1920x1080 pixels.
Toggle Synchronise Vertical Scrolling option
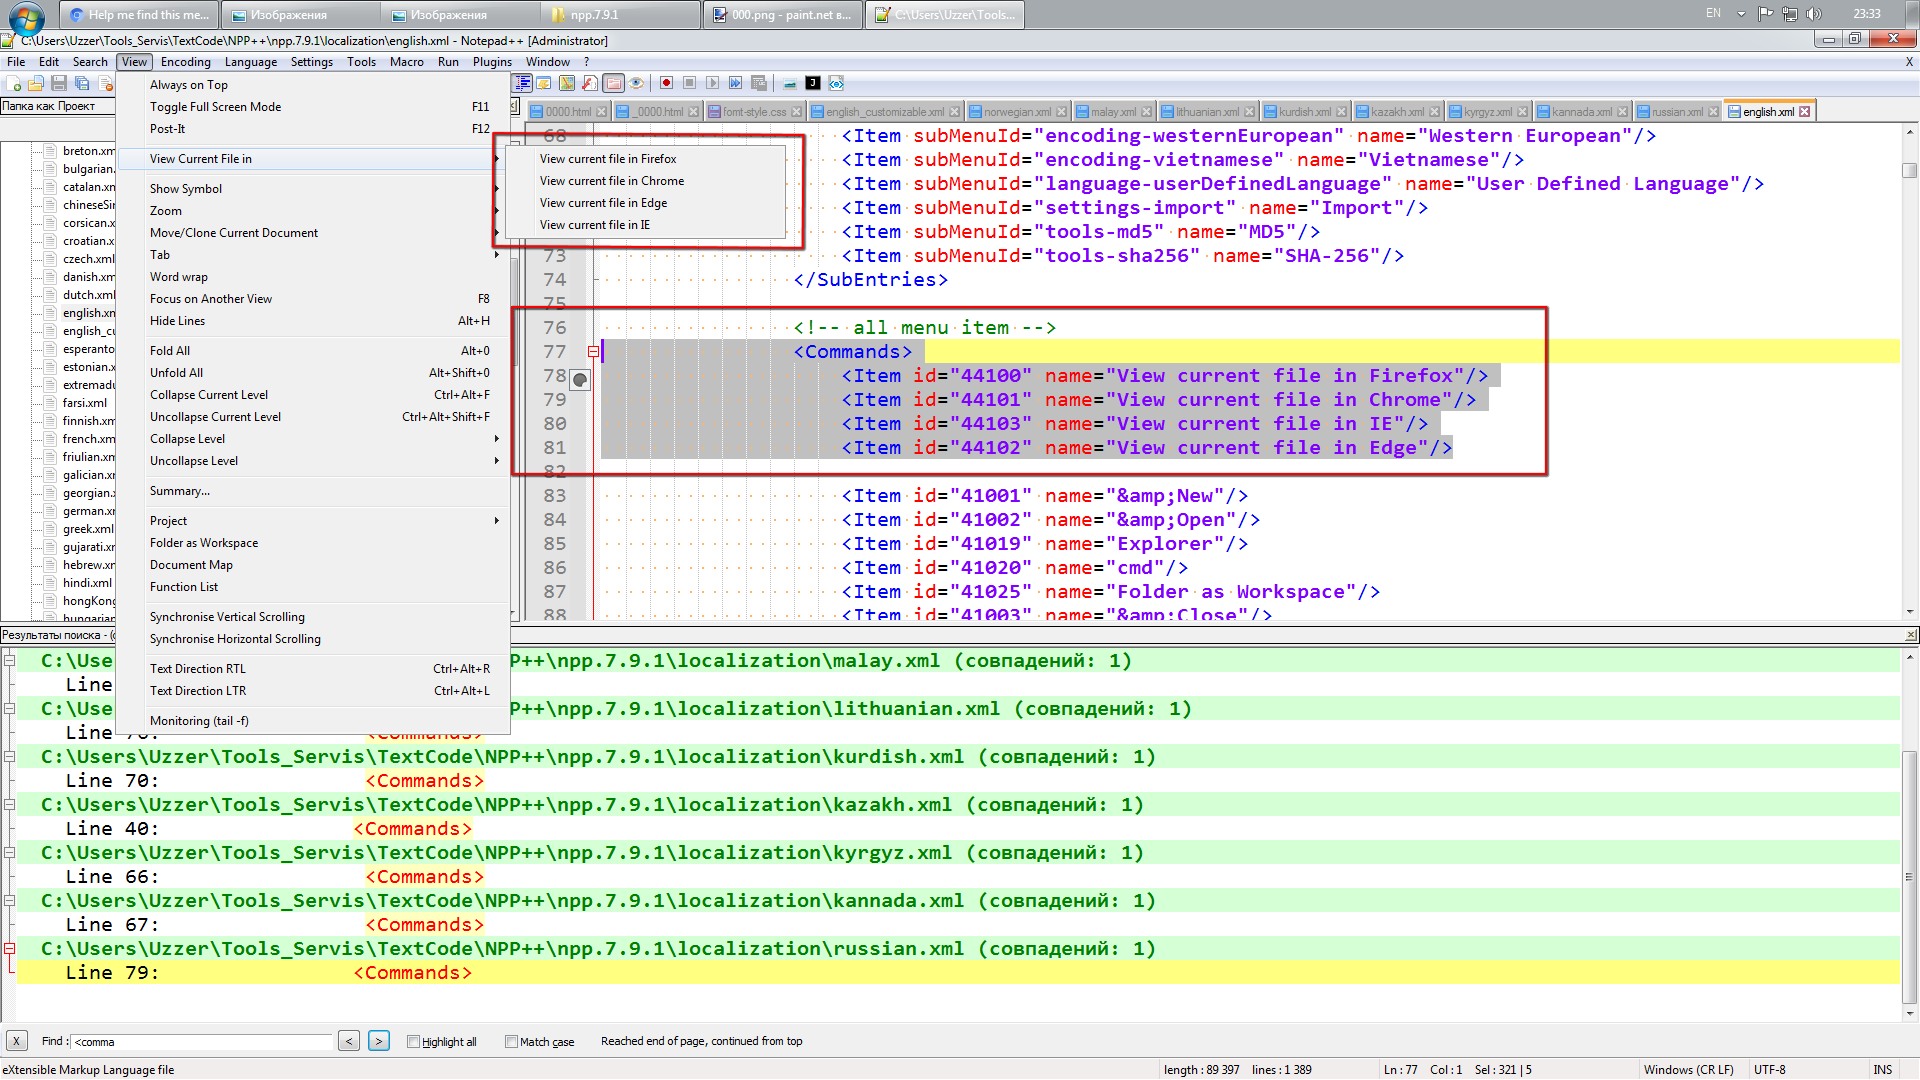point(313,617)
